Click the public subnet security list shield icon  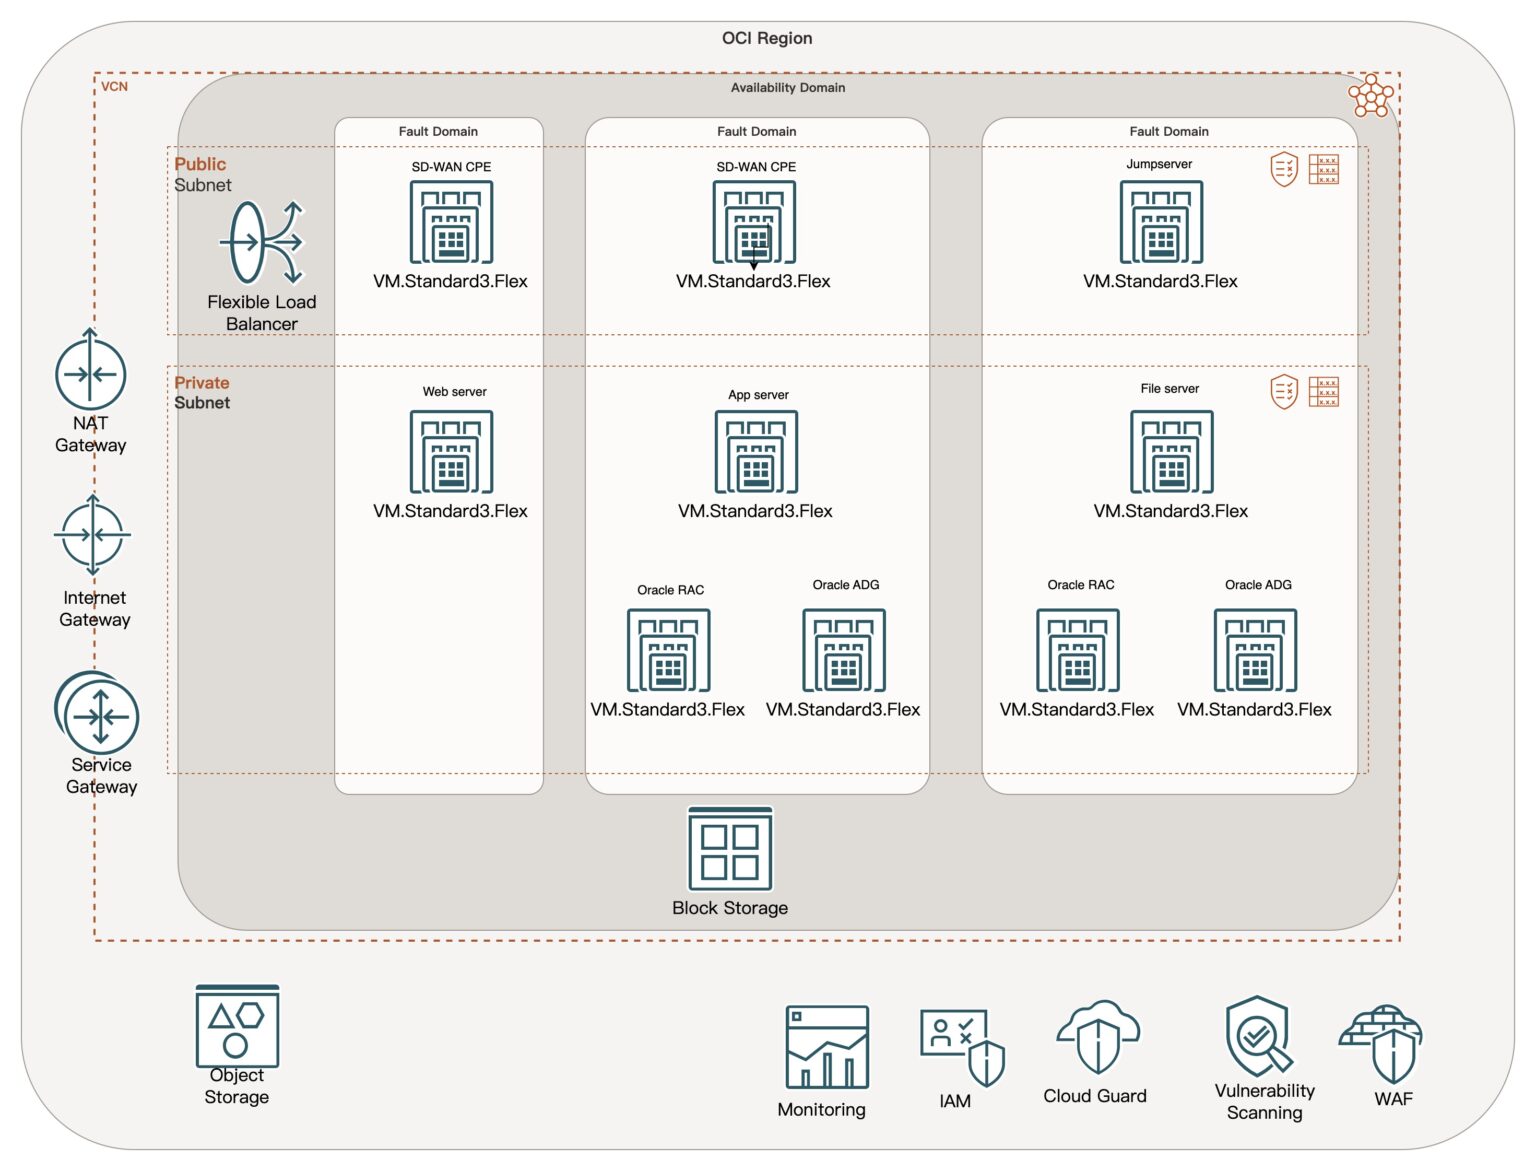pos(1284,169)
